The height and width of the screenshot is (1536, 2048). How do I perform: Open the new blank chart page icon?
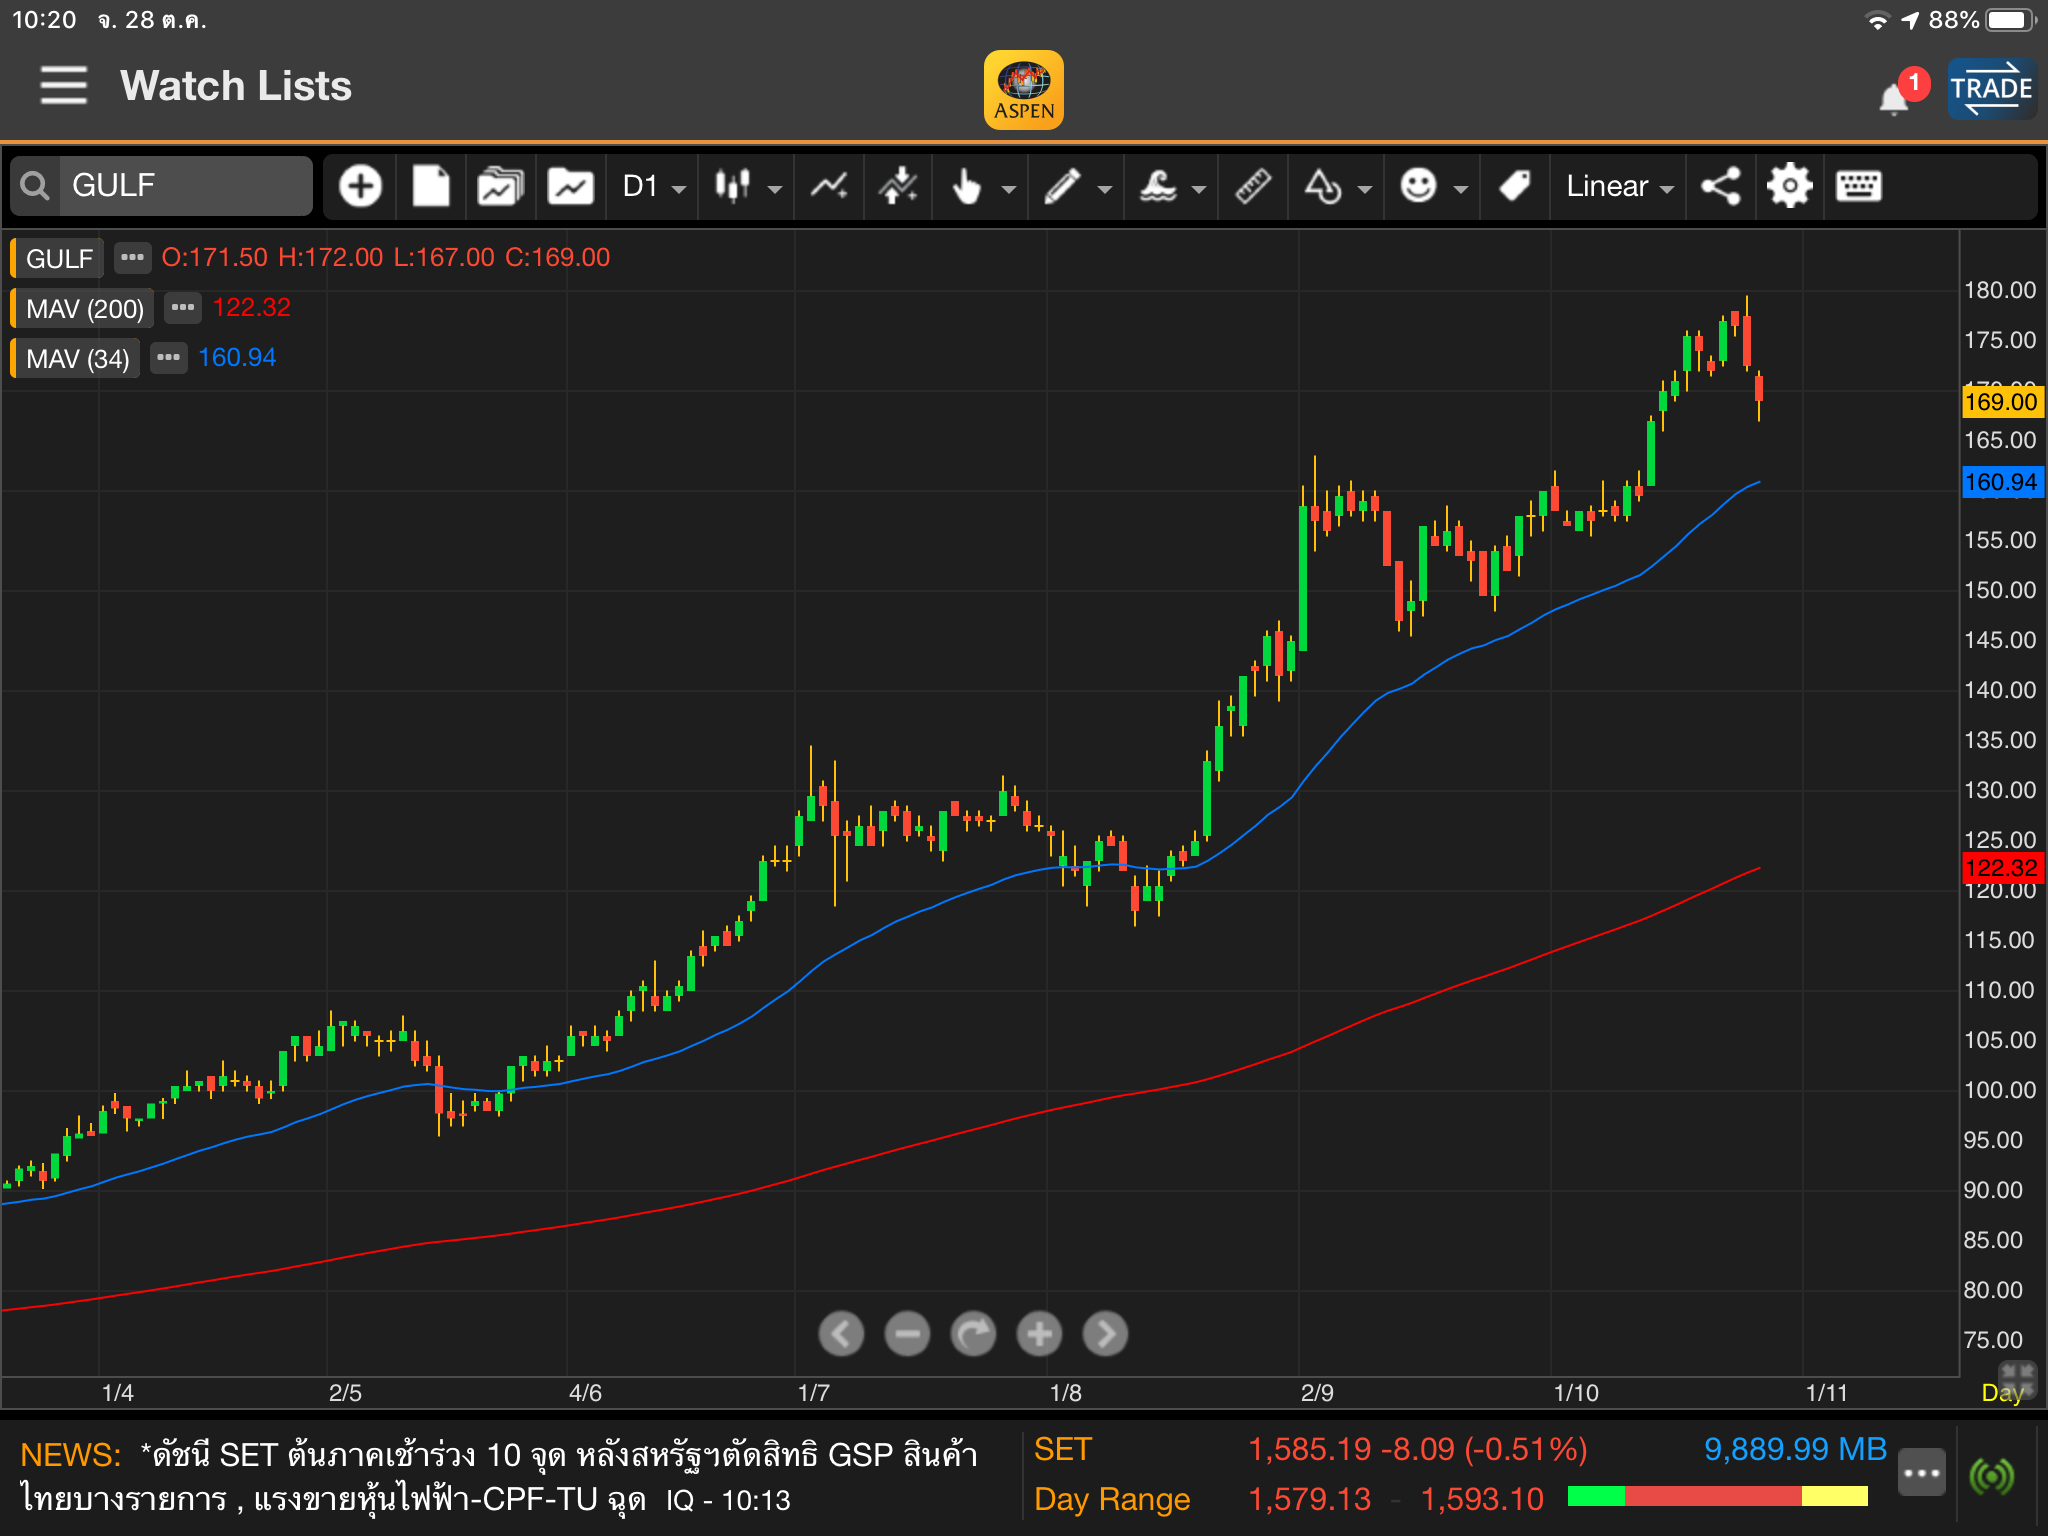[x=431, y=186]
